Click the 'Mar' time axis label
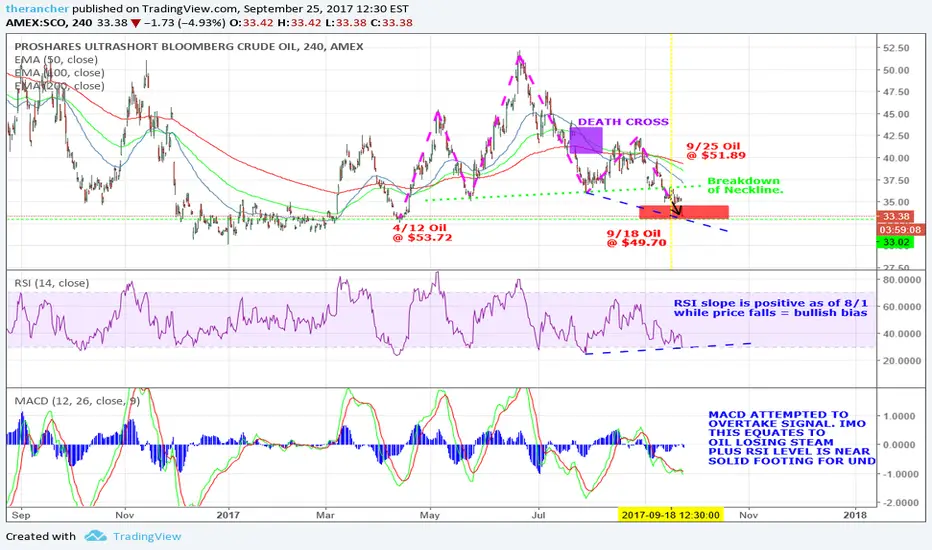Image resolution: width=932 pixels, height=550 pixels. click(x=325, y=515)
